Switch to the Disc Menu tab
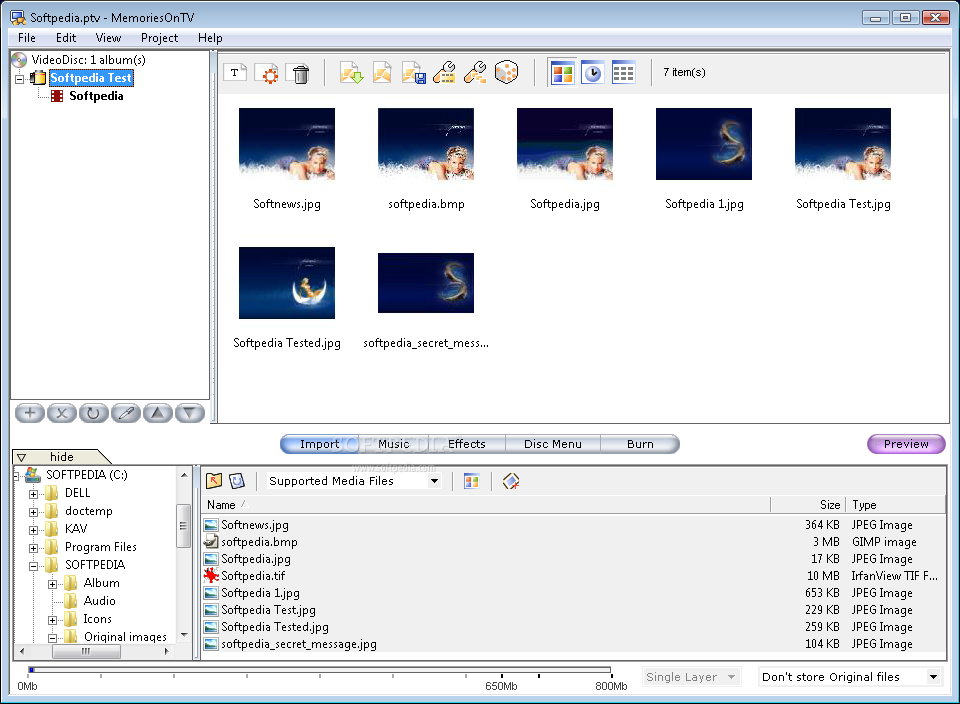The width and height of the screenshot is (960, 704). click(x=553, y=444)
